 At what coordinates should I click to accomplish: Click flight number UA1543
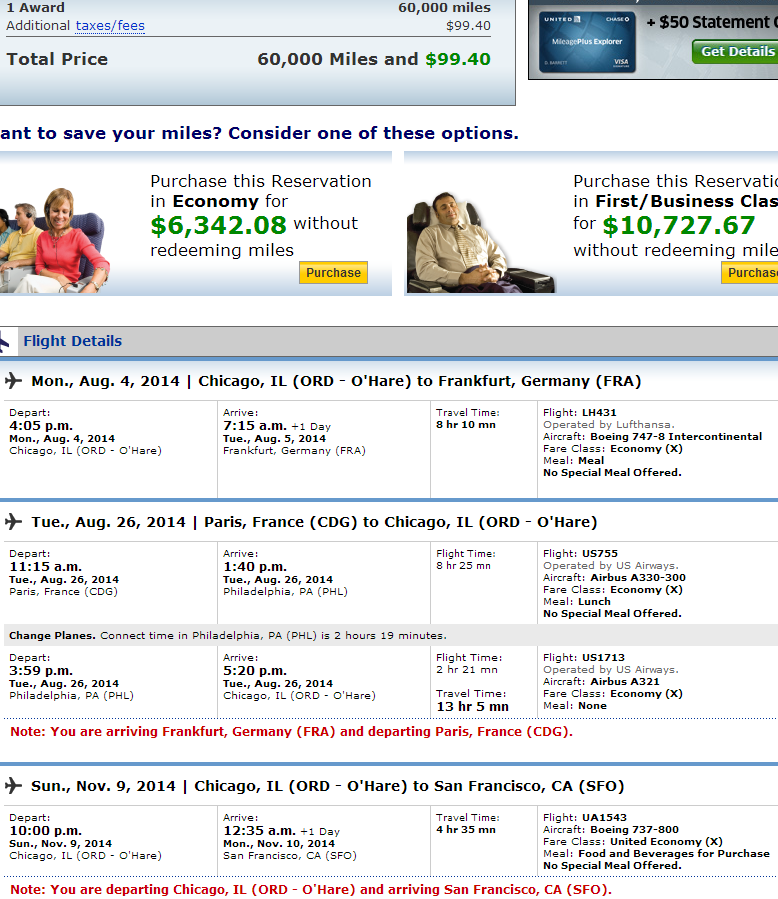tap(604, 817)
